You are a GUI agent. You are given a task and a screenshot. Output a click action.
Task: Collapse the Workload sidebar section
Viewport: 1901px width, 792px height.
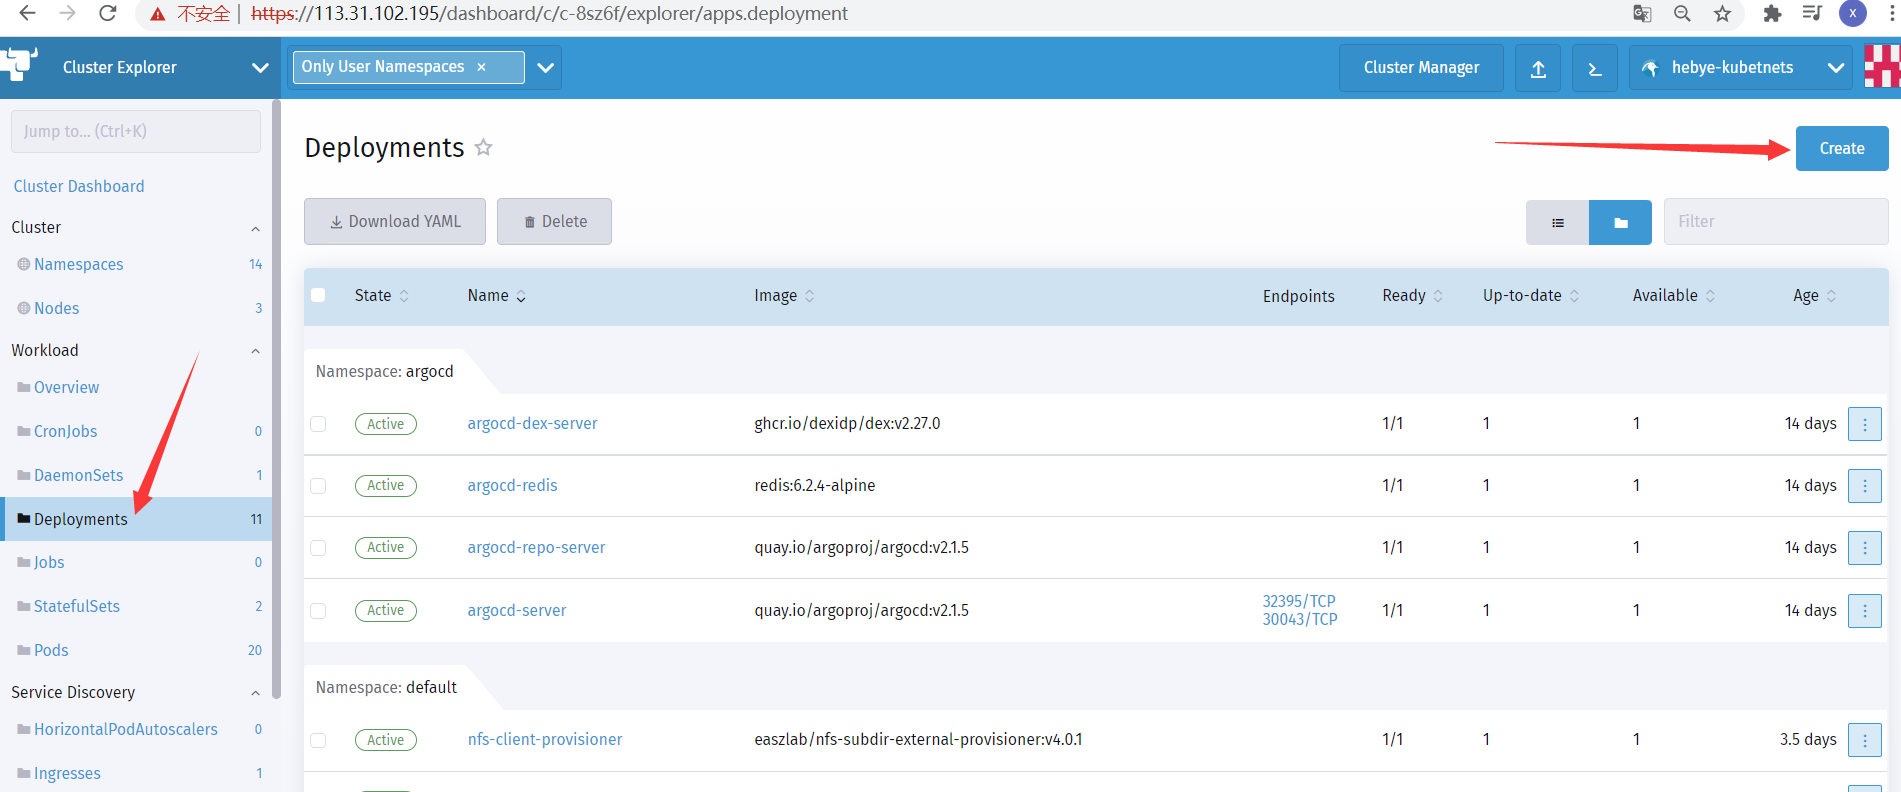pos(255,351)
